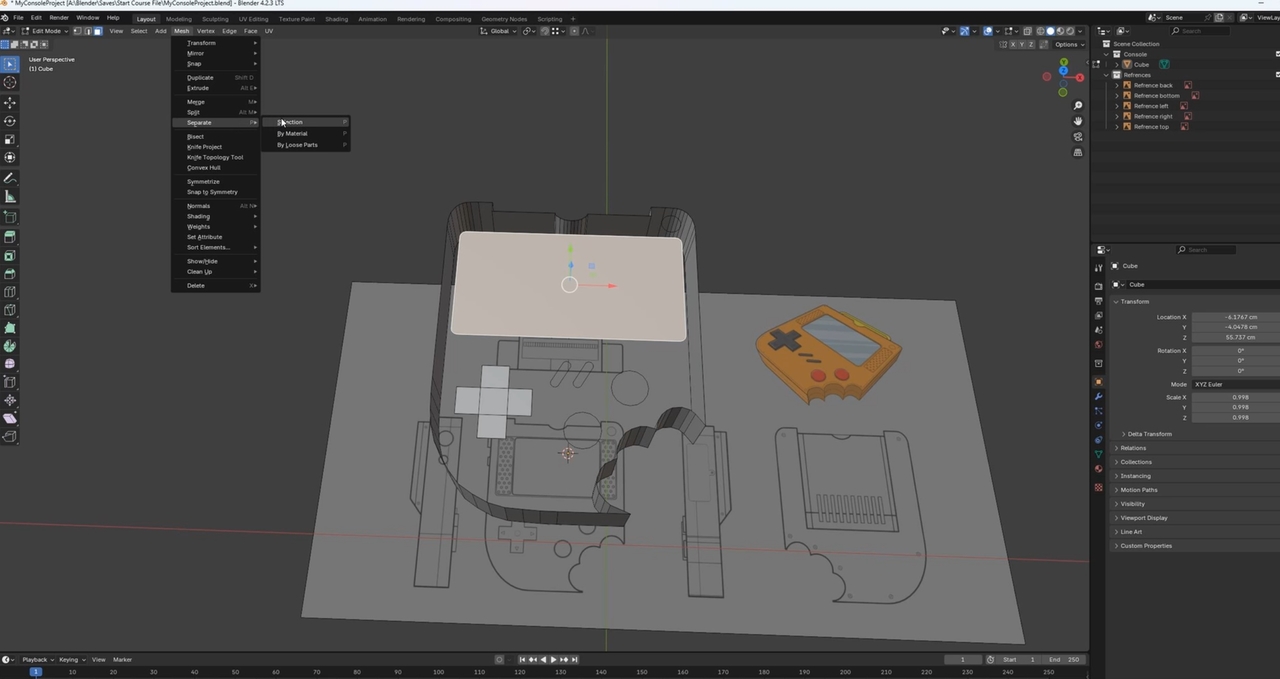Select the Annotate pencil tool
Screen dimensions: 1280x679
coord(10,178)
